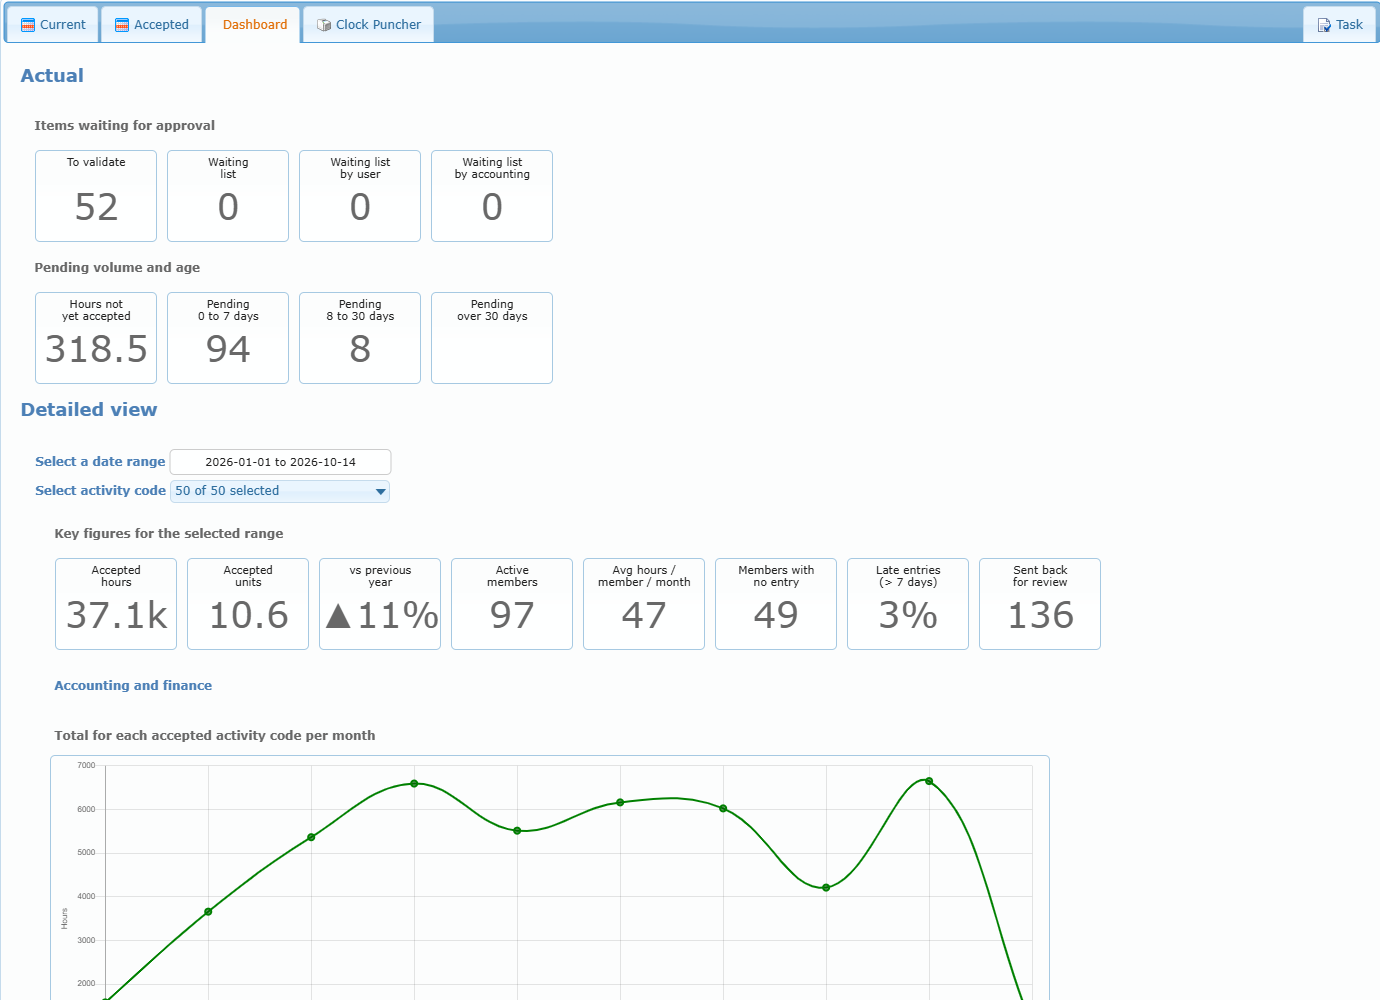This screenshot has height=1000, width=1380.
Task: Click the chart data point near 4200 hours
Action: pyautogui.click(x=826, y=888)
